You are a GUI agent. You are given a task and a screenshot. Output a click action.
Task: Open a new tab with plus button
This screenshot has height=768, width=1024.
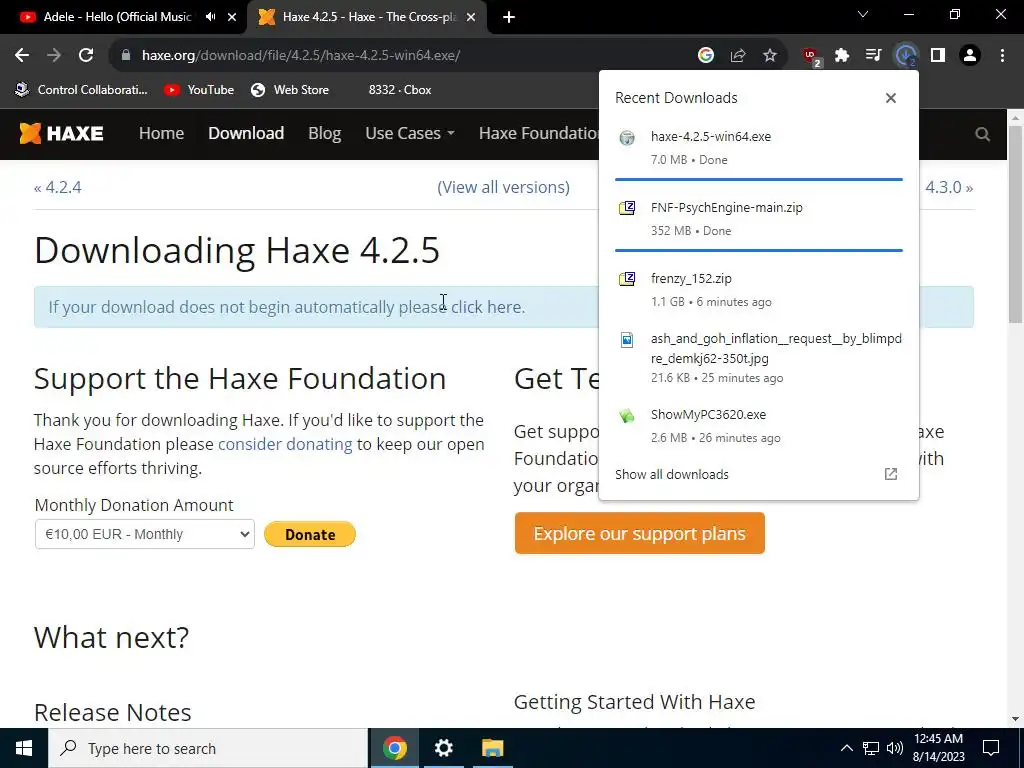[509, 17]
